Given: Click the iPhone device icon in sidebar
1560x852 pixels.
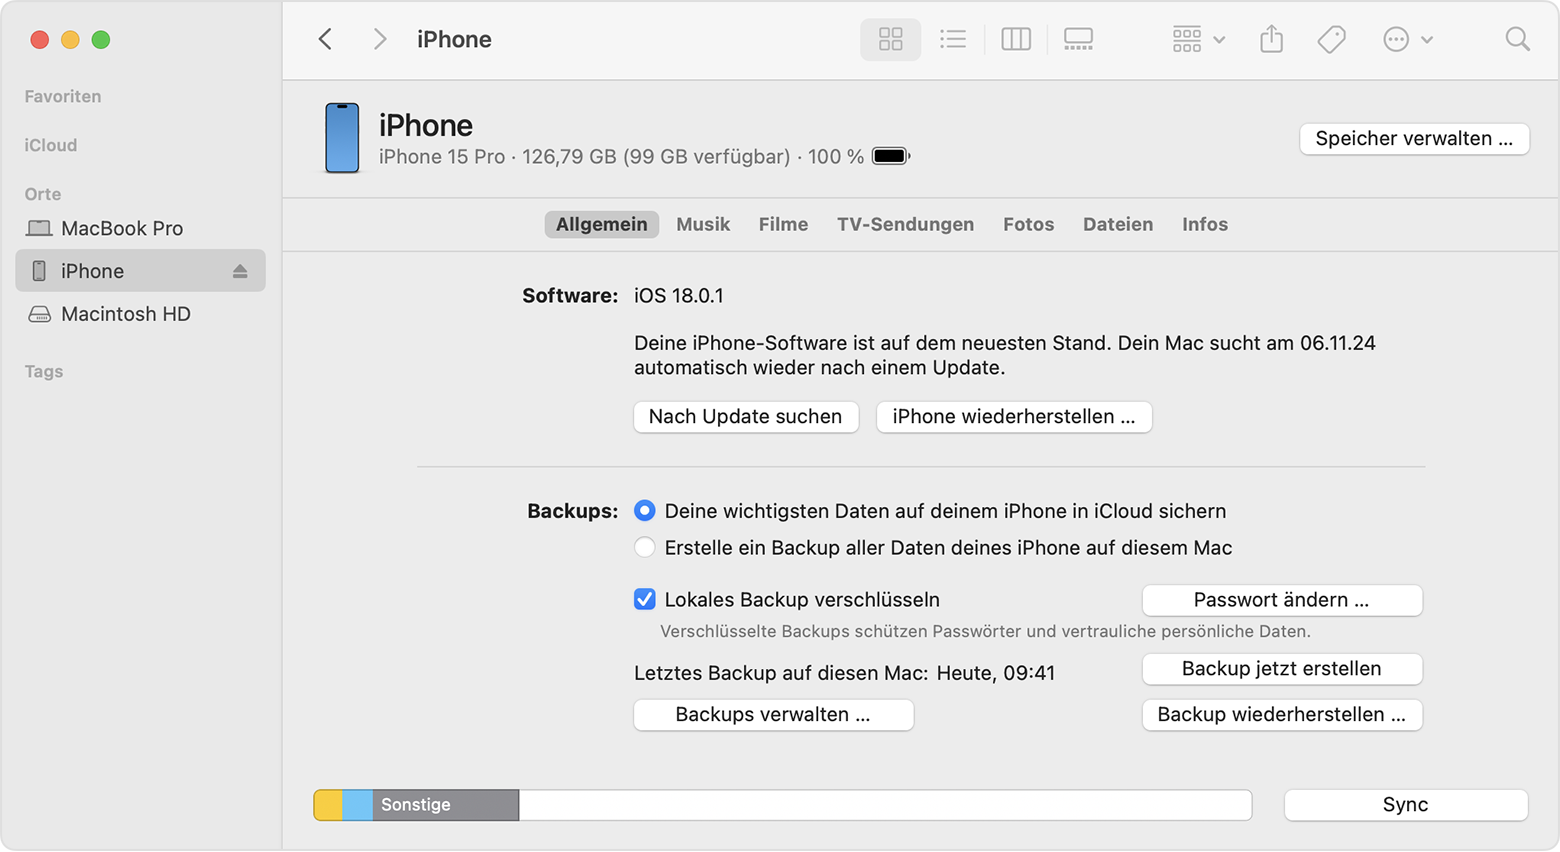Looking at the screenshot, I should pyautogui.click(x=39, y=271).
